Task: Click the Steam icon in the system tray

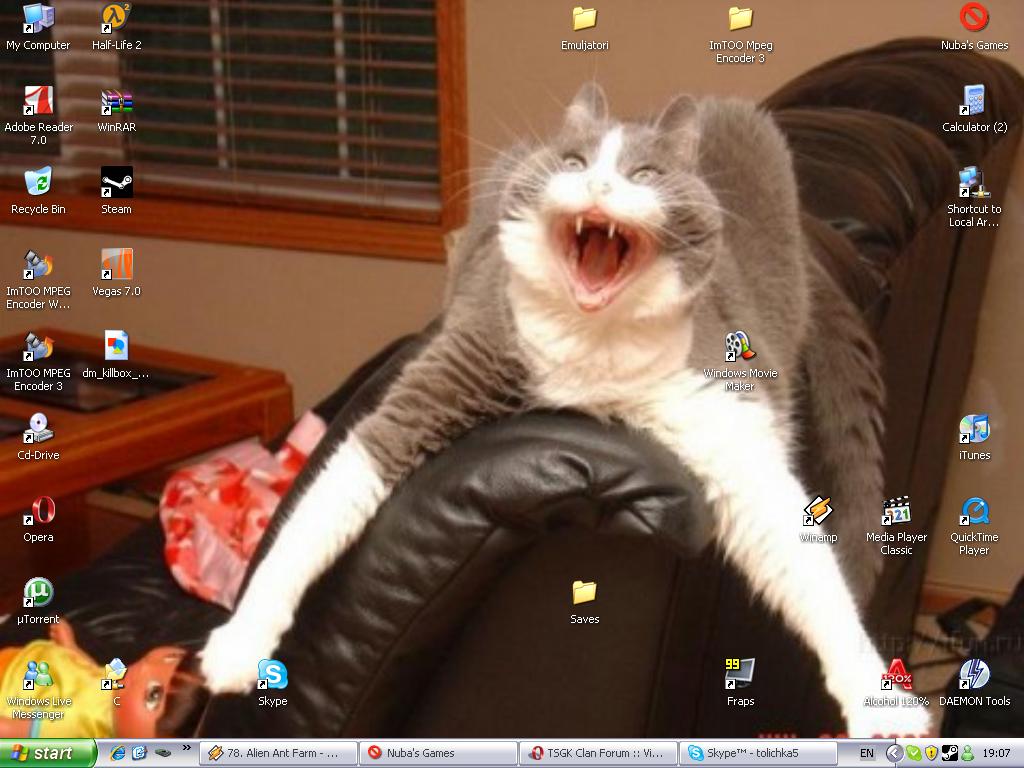Action: click(947, 753)
